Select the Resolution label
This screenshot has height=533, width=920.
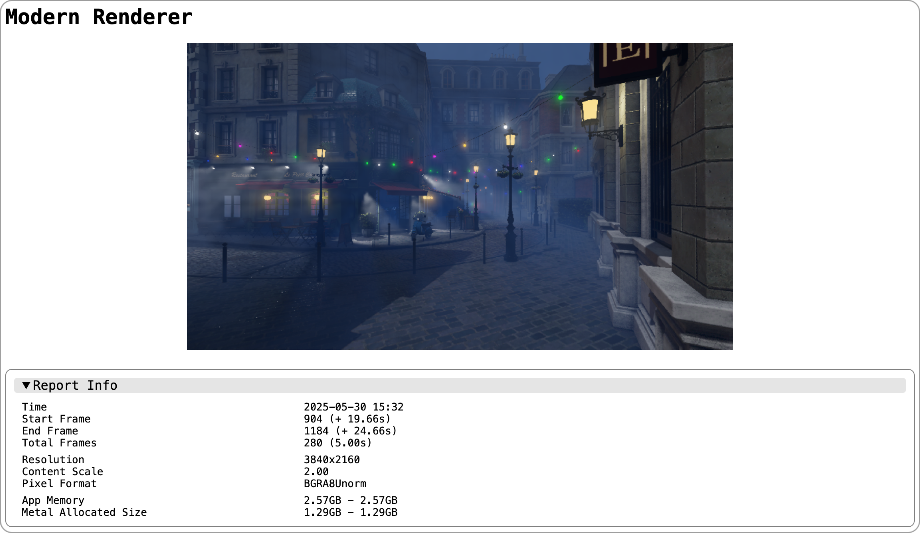tap(53, 460)
